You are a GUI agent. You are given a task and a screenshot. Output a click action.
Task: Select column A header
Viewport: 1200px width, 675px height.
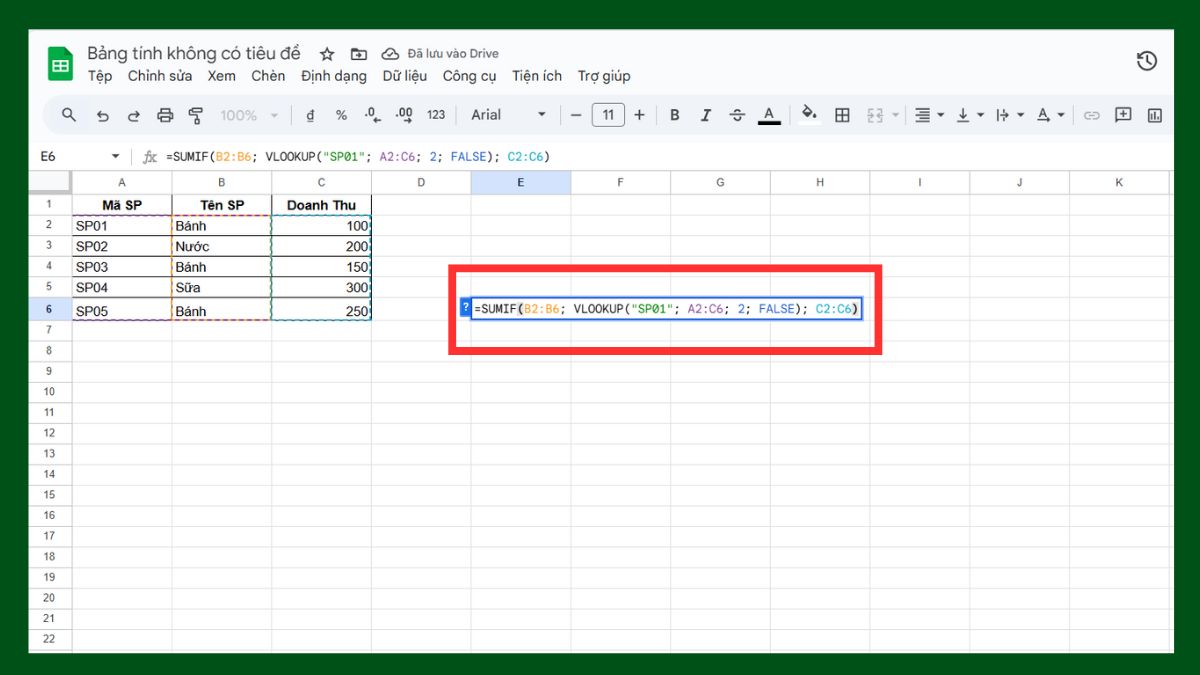(122, 182)
